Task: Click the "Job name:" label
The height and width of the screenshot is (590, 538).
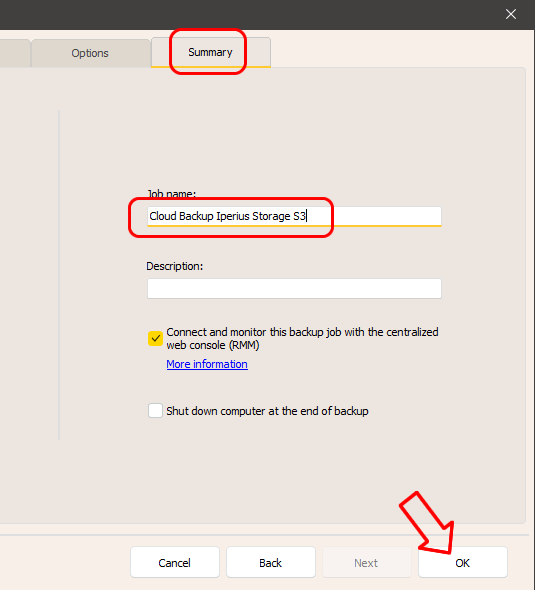Action: tap(171, 194)
